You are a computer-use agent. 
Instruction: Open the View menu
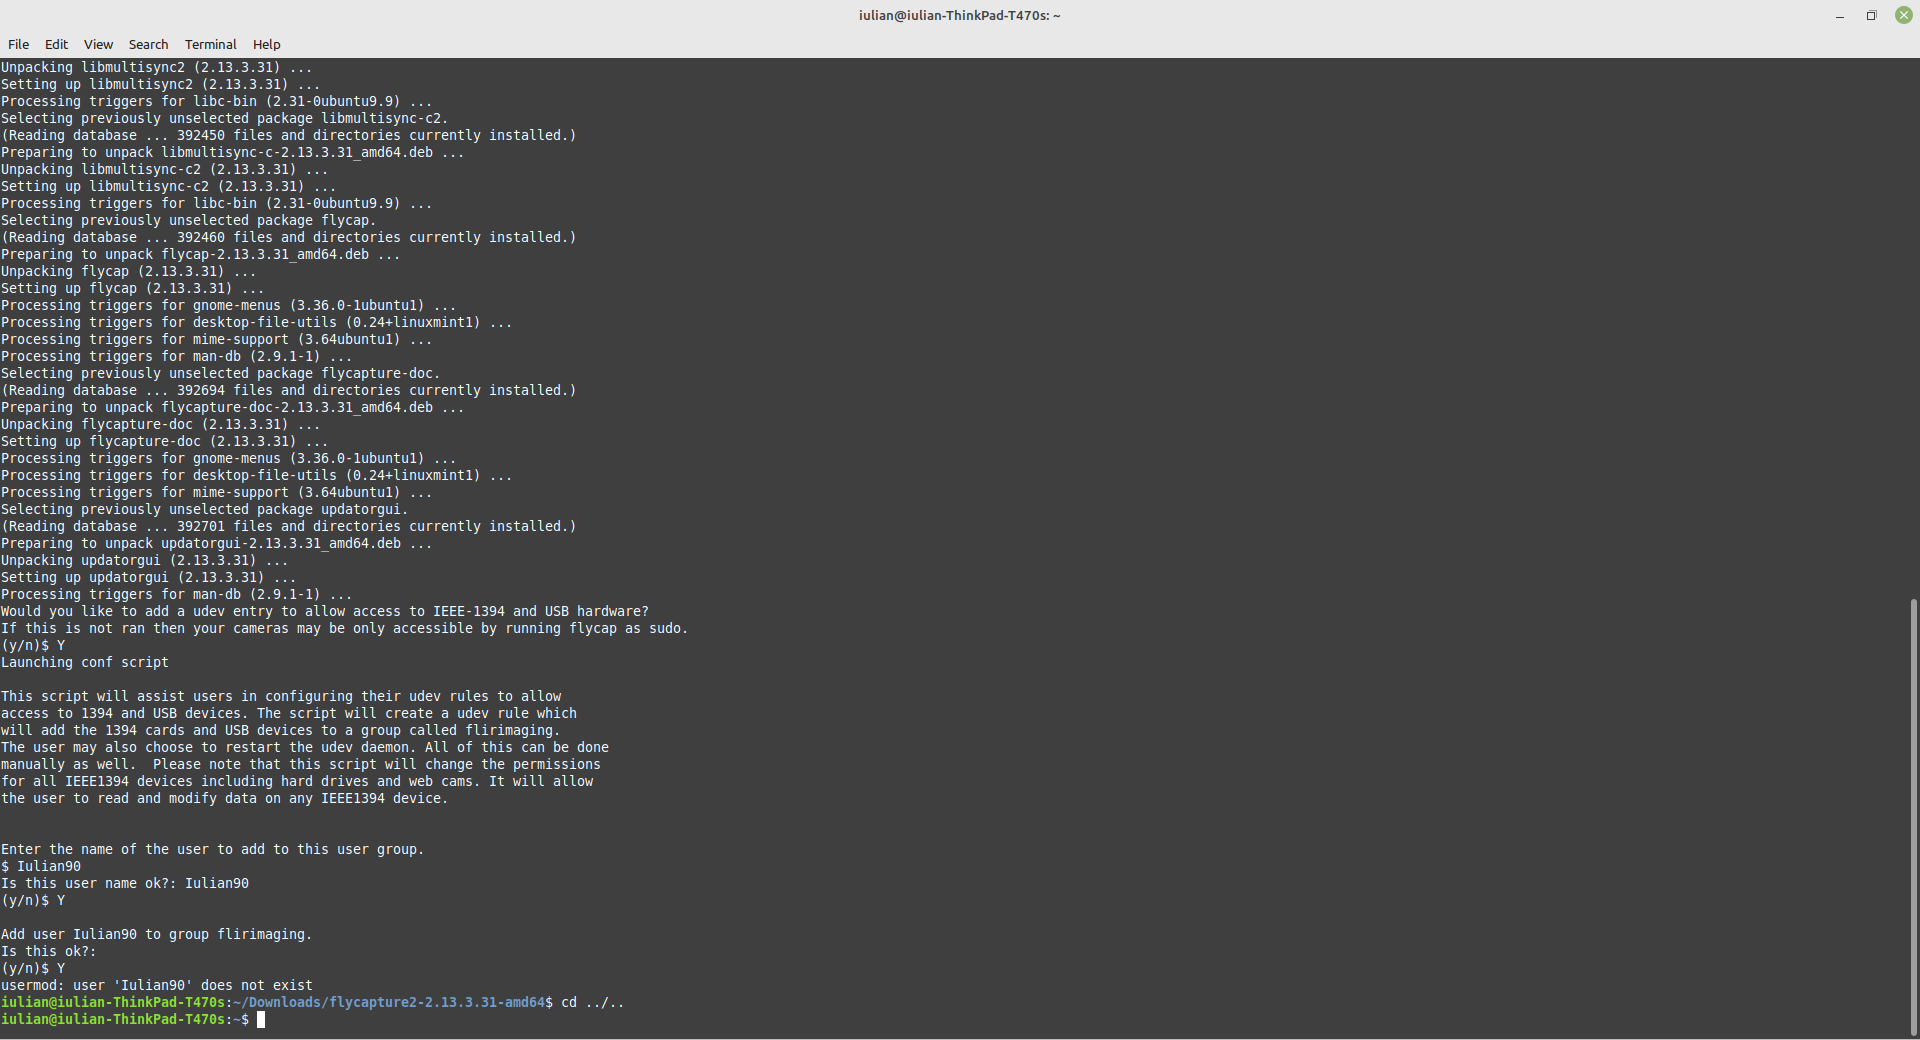(97, 44)
